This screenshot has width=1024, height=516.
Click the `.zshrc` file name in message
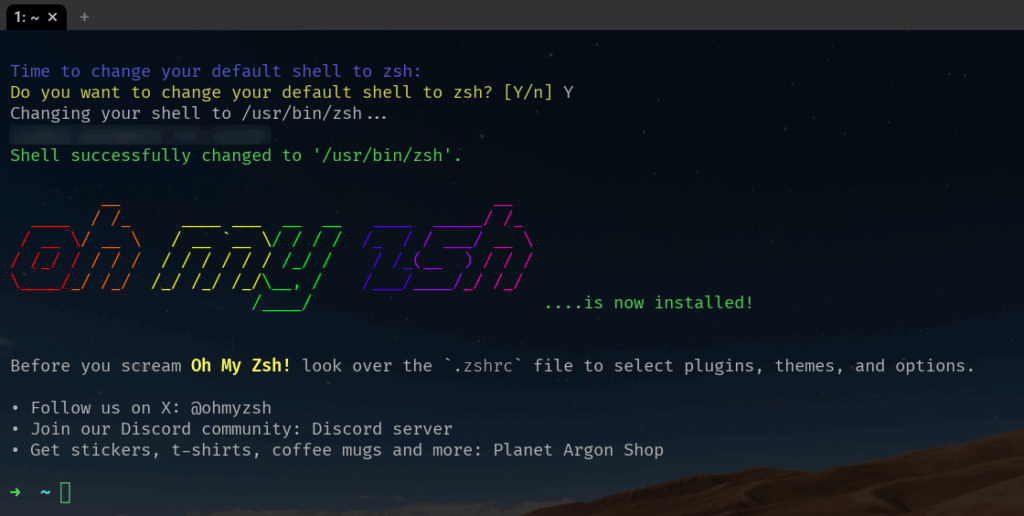pyautogui.click(x=483, y=366)
